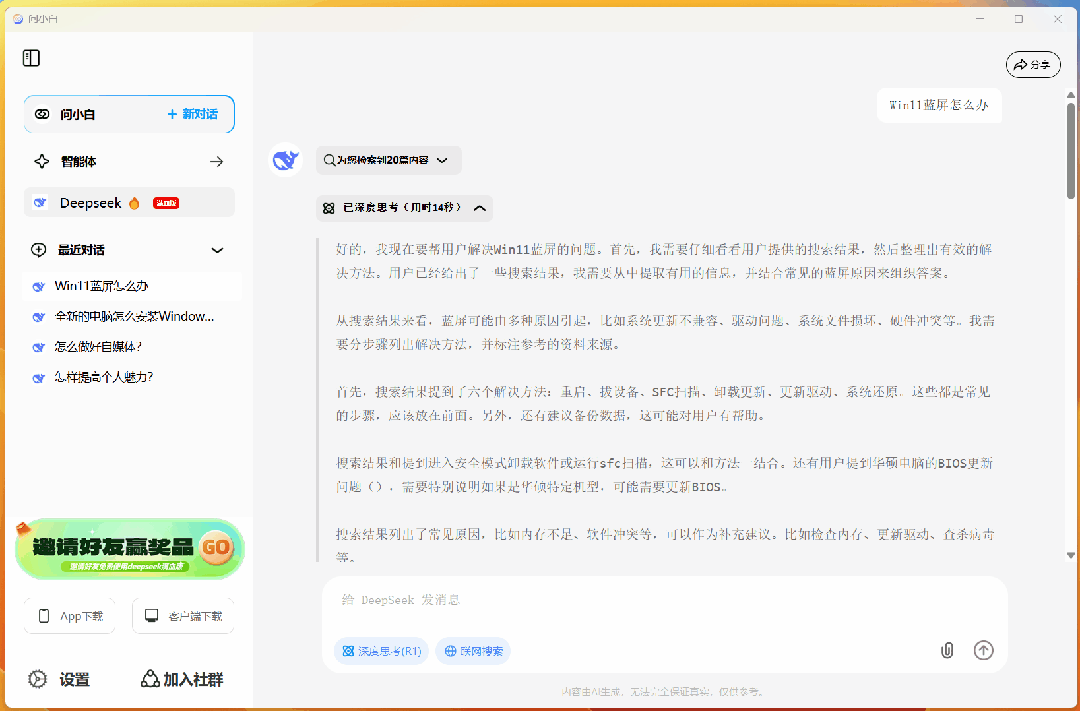Click the App下载 button

[70, 616]
